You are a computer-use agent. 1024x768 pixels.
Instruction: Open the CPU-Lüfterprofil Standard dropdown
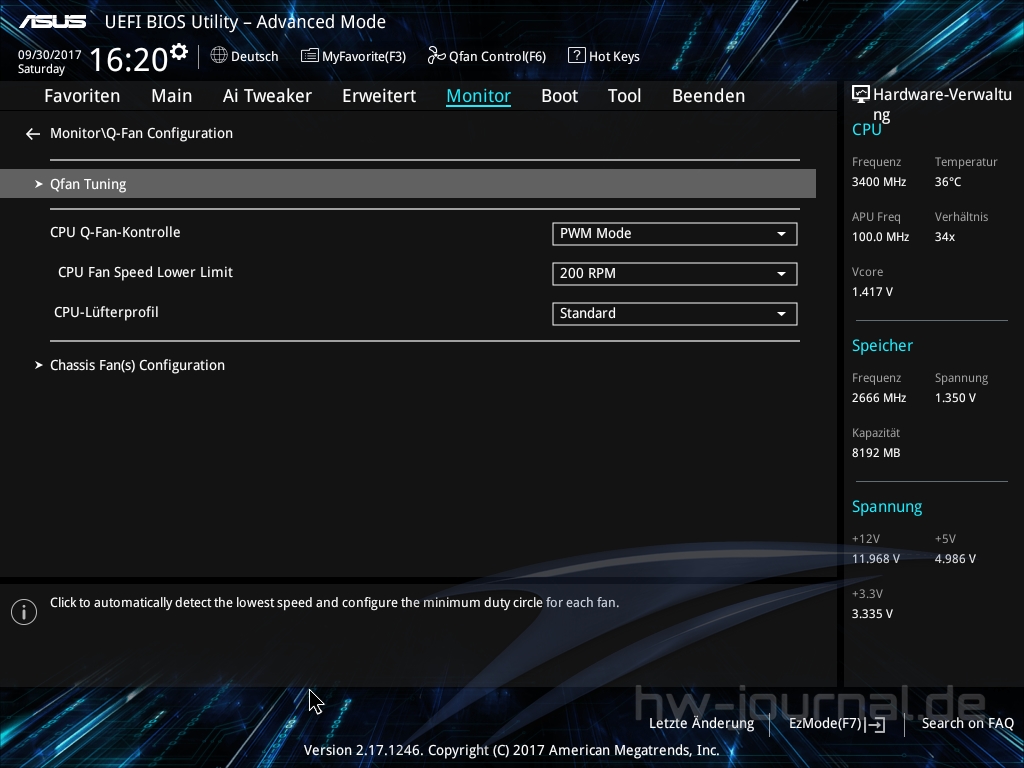(675, 313)
